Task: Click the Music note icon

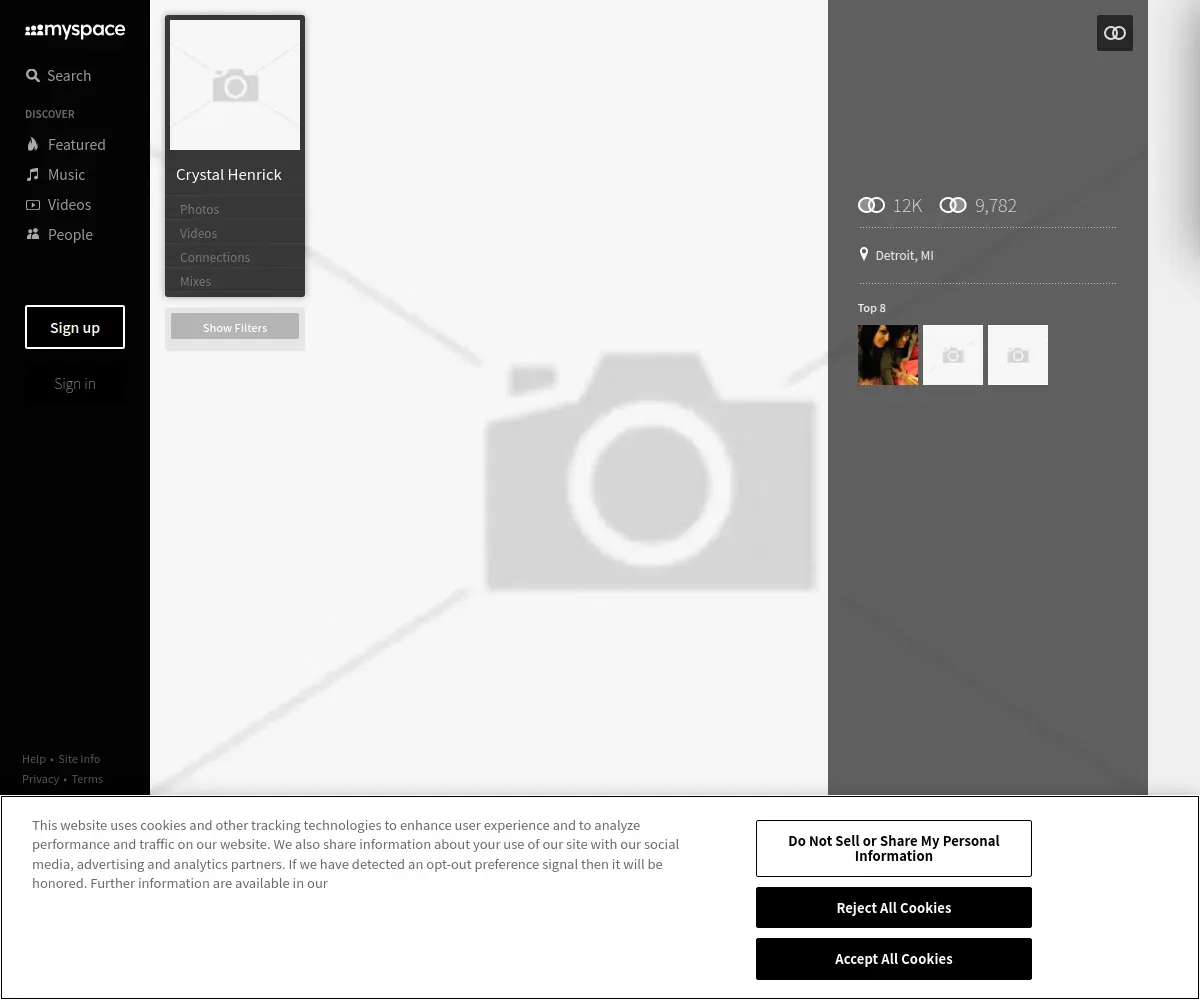Action: [x=33, y=174]
